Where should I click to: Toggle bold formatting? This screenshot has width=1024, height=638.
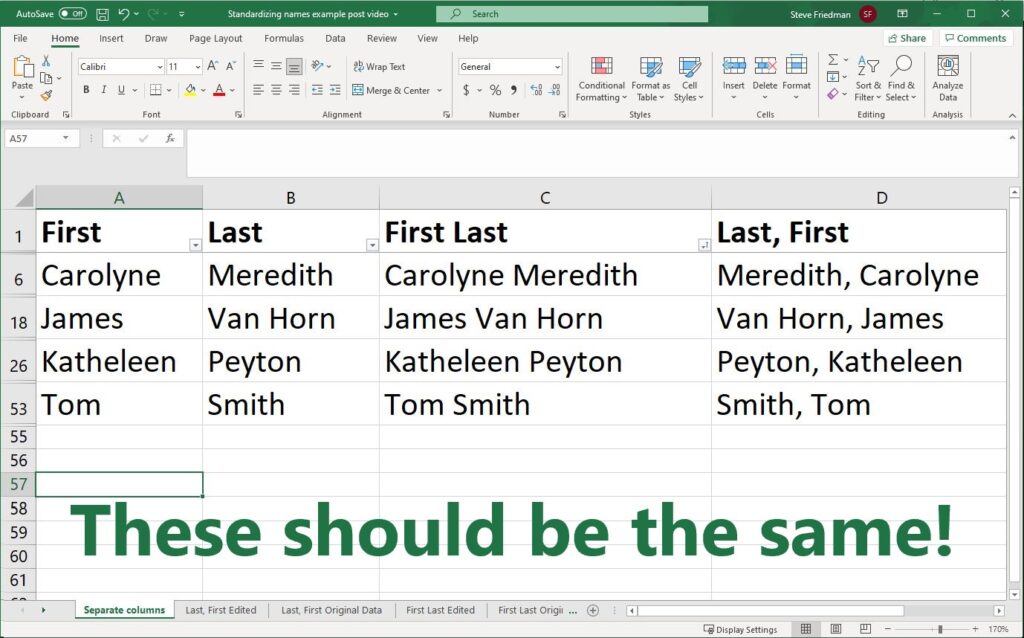[x=86, y=90]
